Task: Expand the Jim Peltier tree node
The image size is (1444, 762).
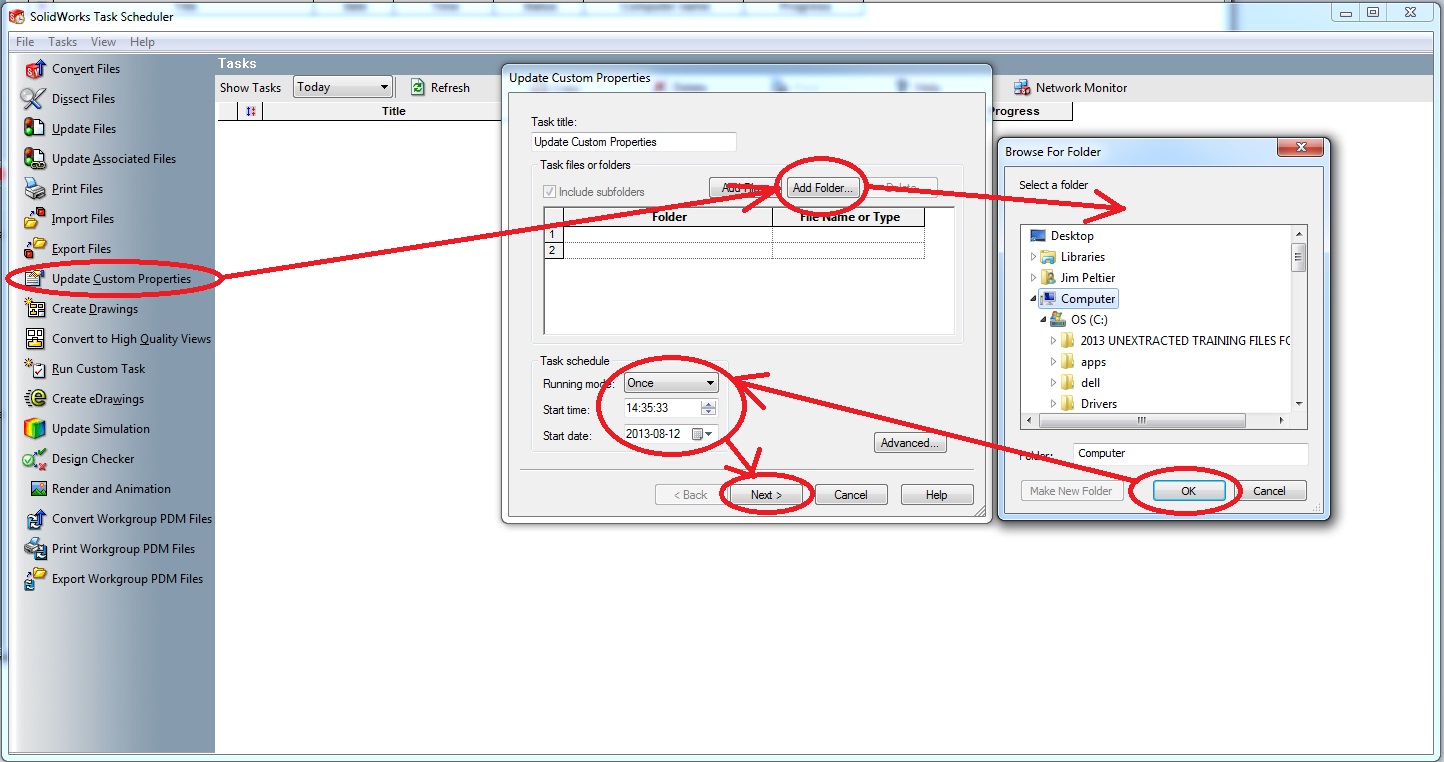Action: coord(1033,278)
